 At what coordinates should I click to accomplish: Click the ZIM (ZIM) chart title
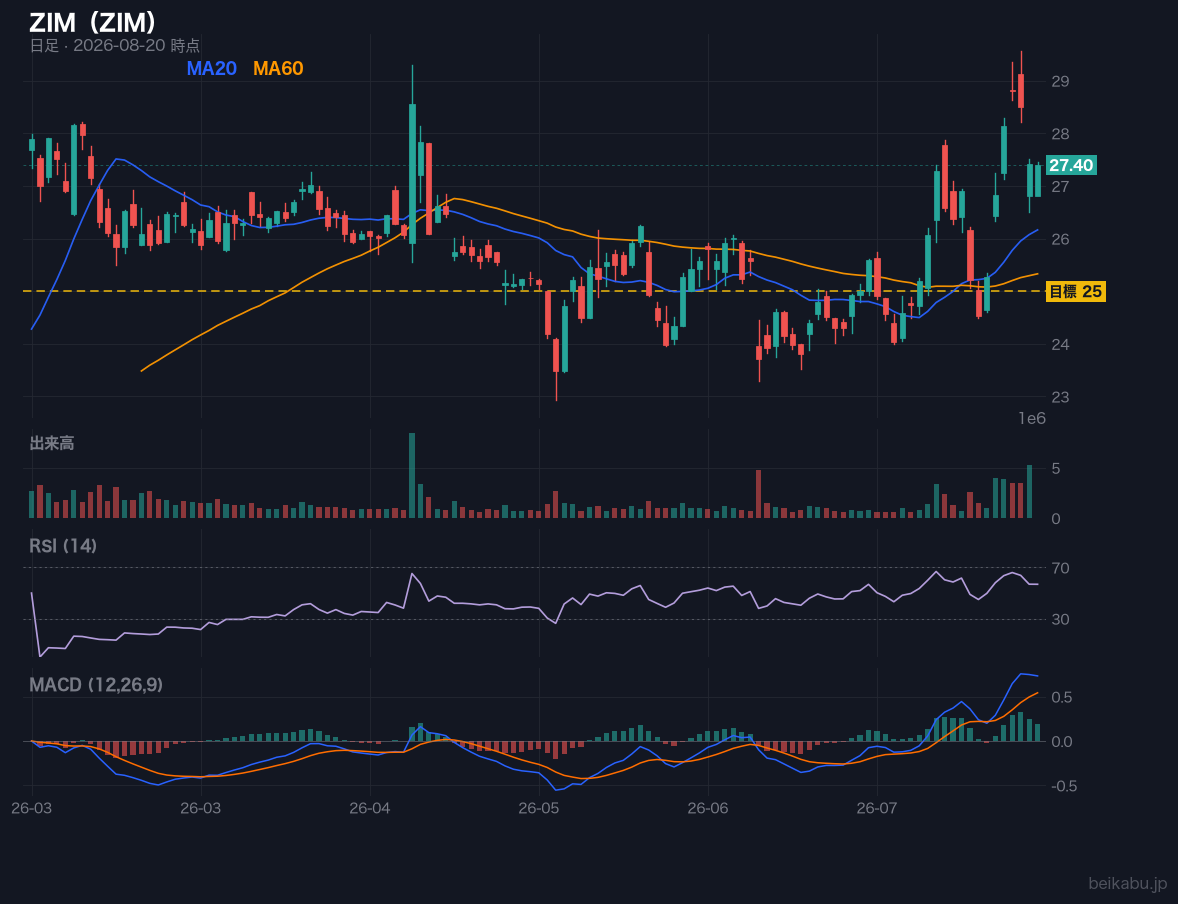coord(92,22)
